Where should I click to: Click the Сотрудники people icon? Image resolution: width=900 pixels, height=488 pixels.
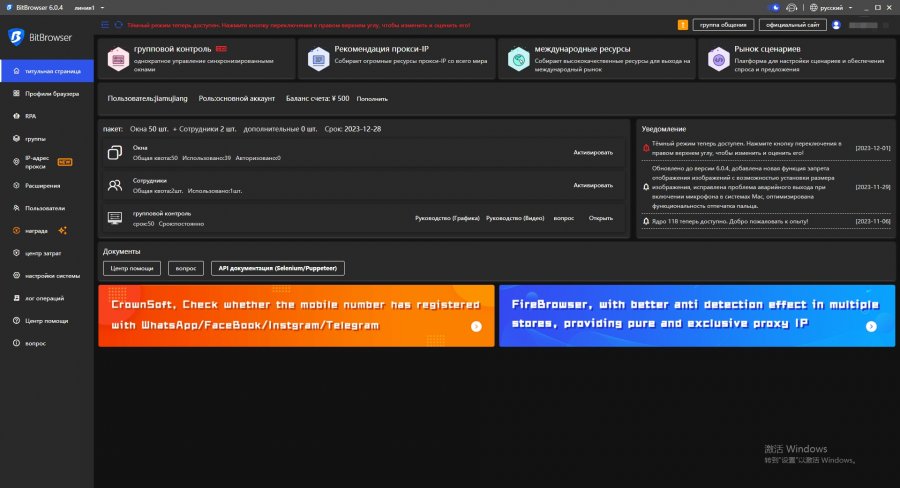[x=115, y=185]
